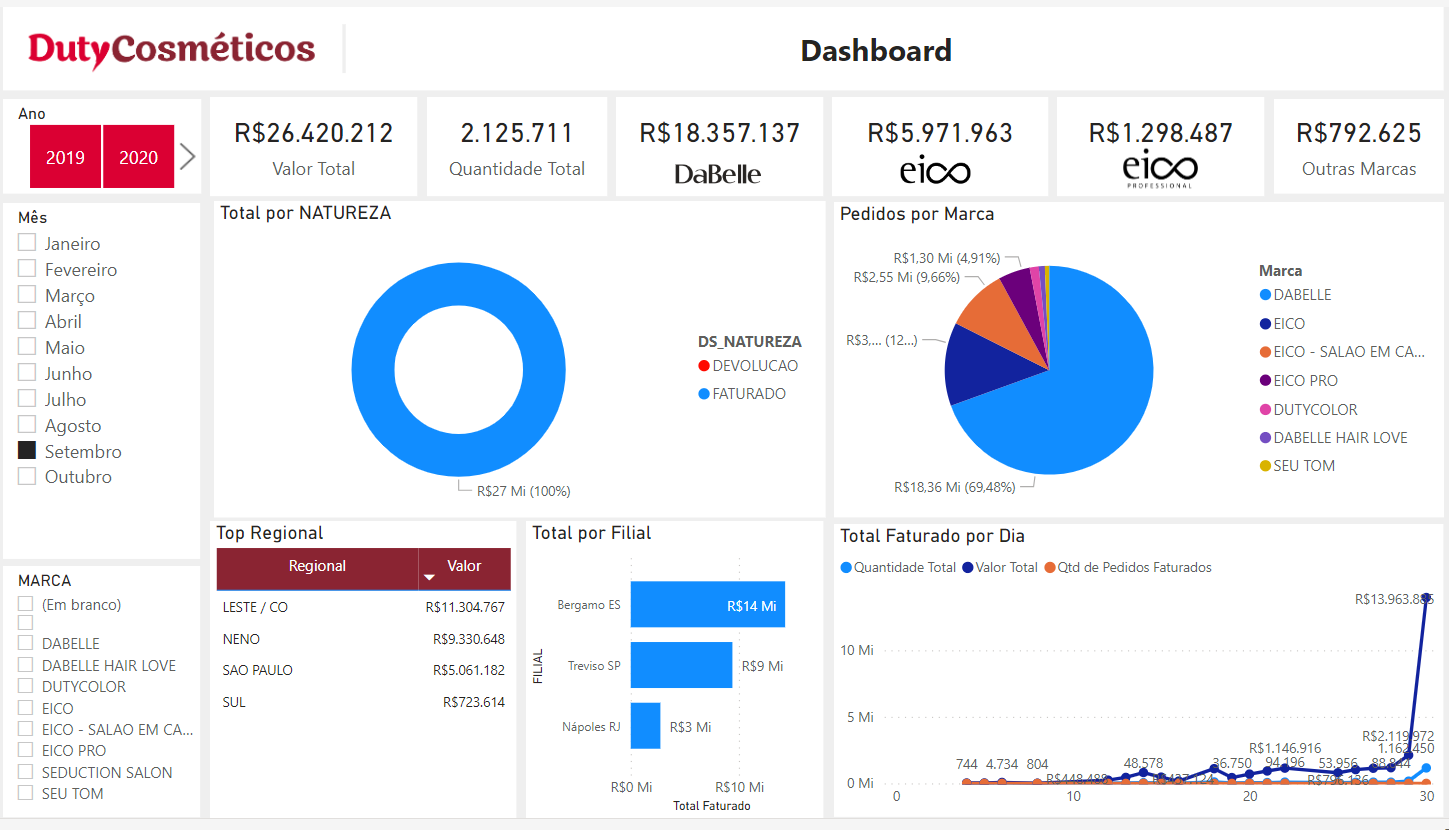The image size is (1449, 830).
Task: Click the Quantidade Total line legend
Action: point(898,567)
